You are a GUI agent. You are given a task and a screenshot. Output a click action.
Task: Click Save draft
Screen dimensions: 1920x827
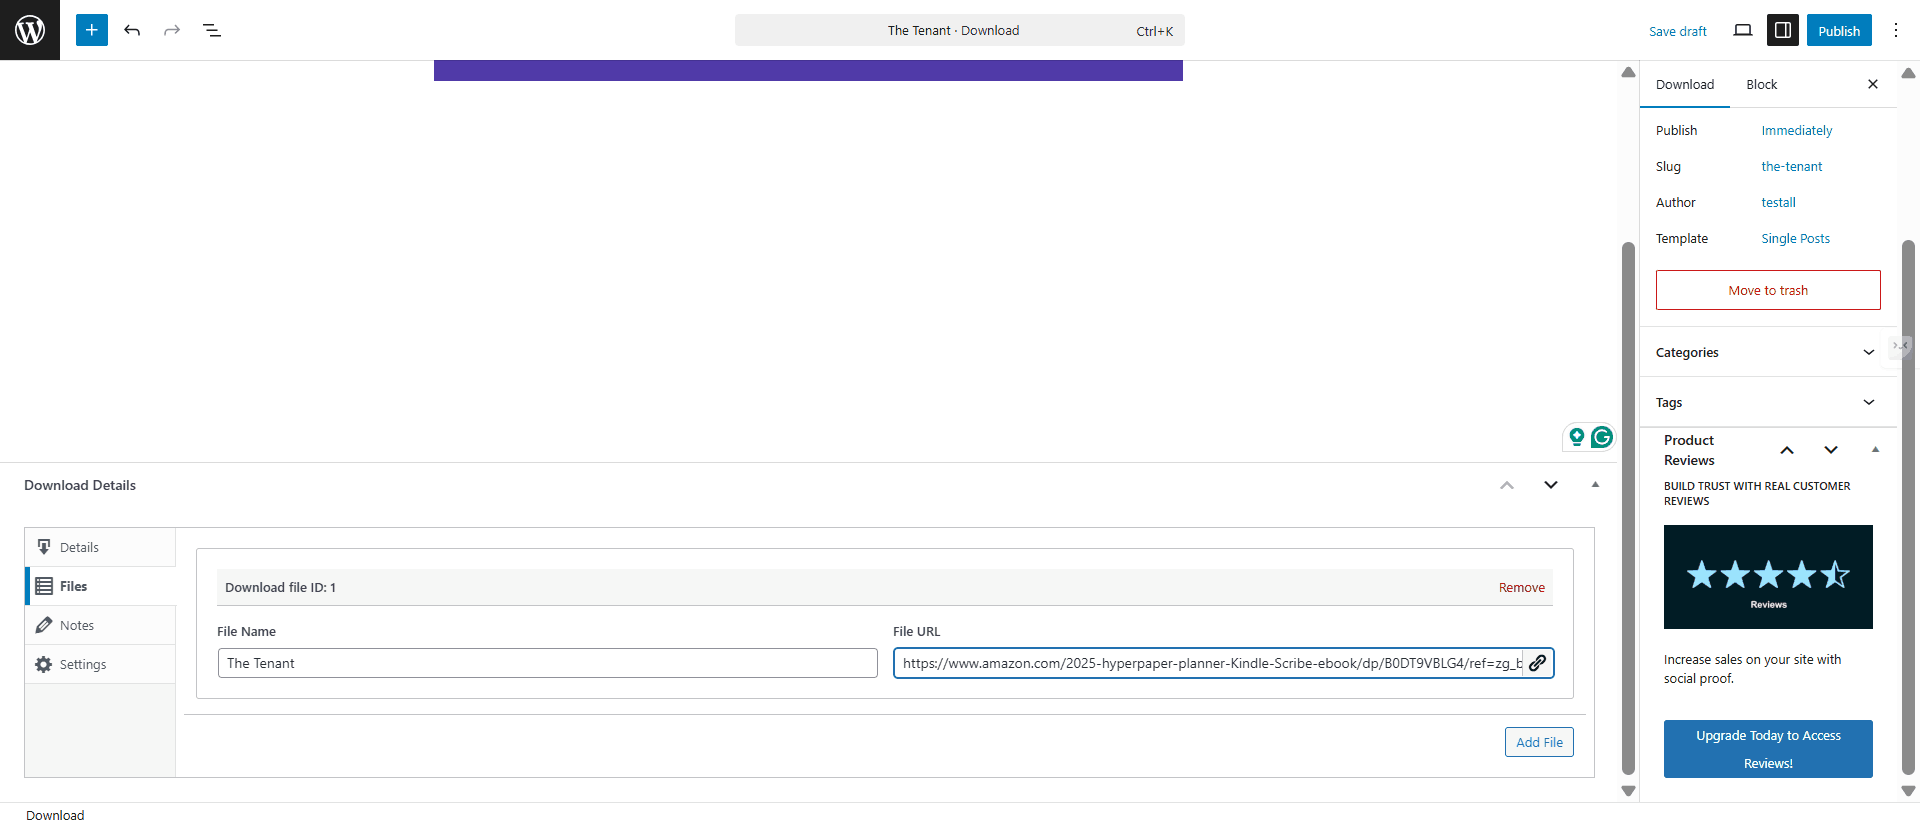(x=1678, y=31)
